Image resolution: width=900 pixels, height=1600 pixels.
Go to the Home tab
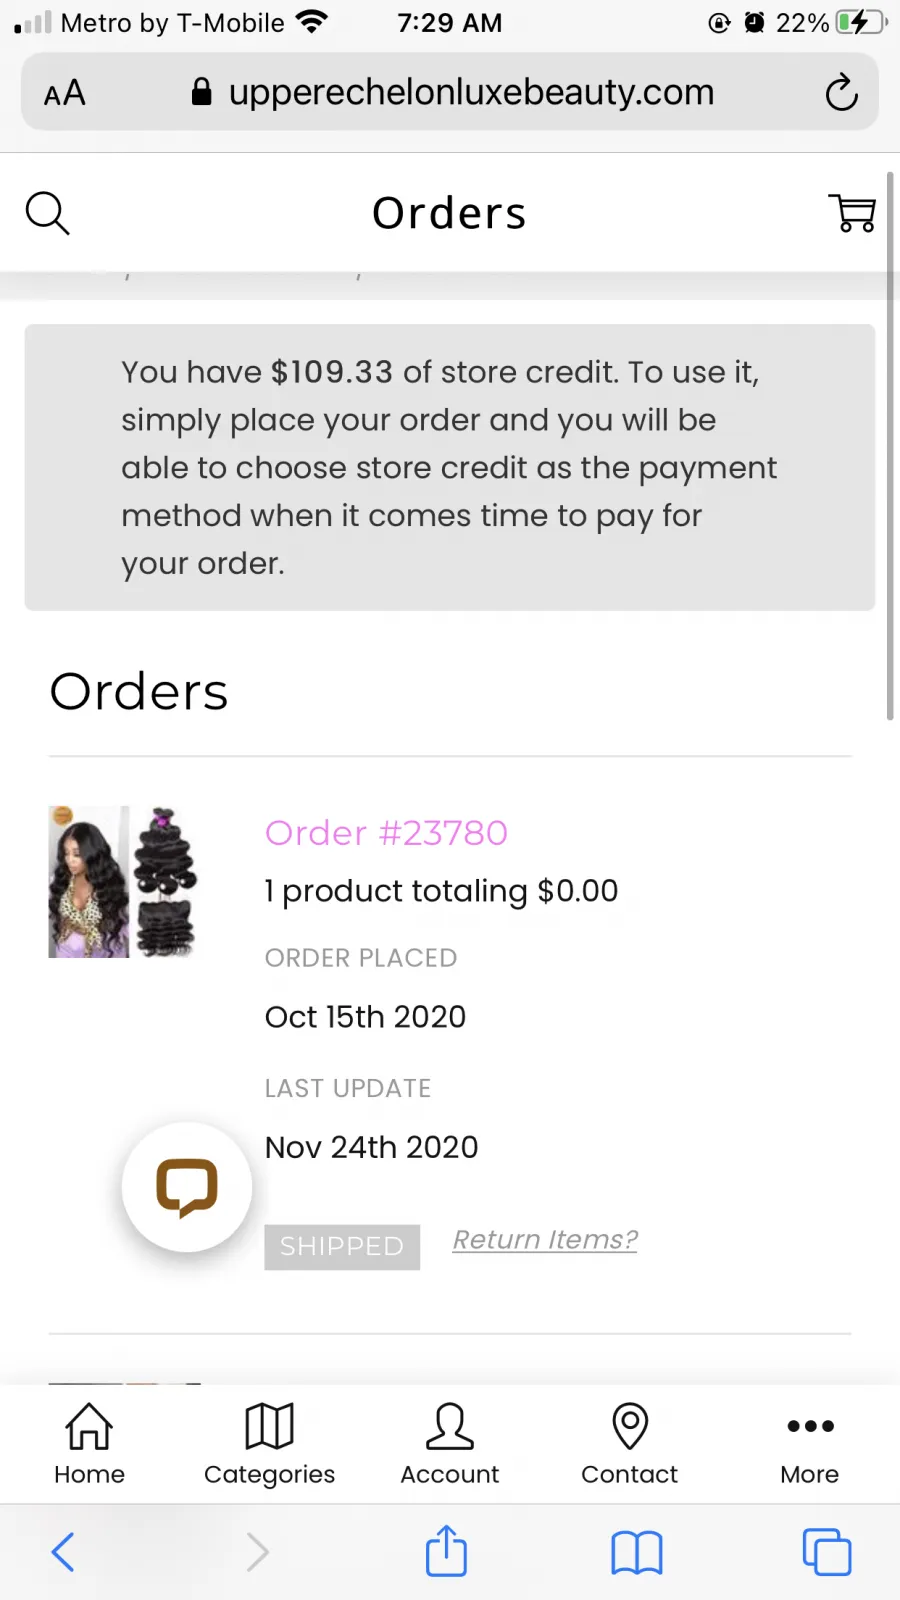[x=89, y=1444]
